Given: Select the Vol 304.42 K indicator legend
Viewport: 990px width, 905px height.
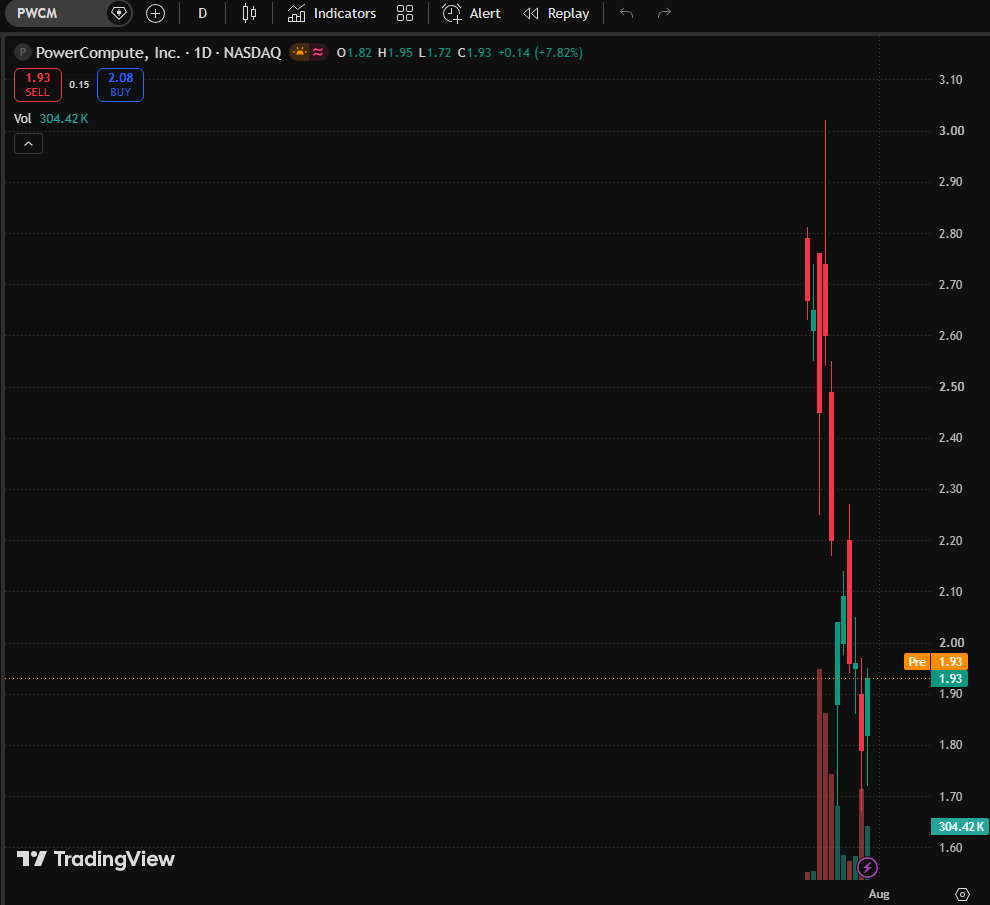Looking at the screenshot, I should tap(51, 119).
